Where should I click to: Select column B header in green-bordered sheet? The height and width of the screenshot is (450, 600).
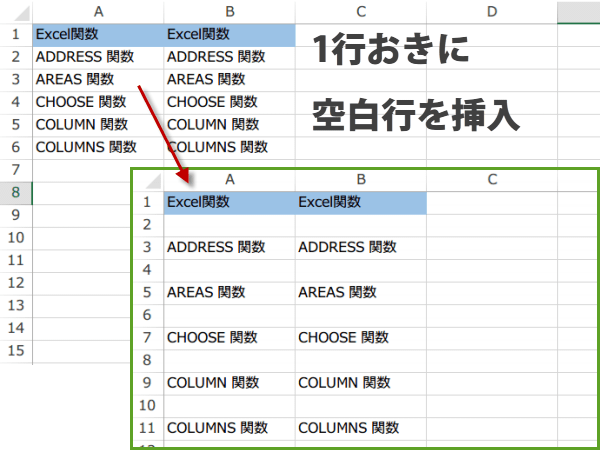pos(361,180)
